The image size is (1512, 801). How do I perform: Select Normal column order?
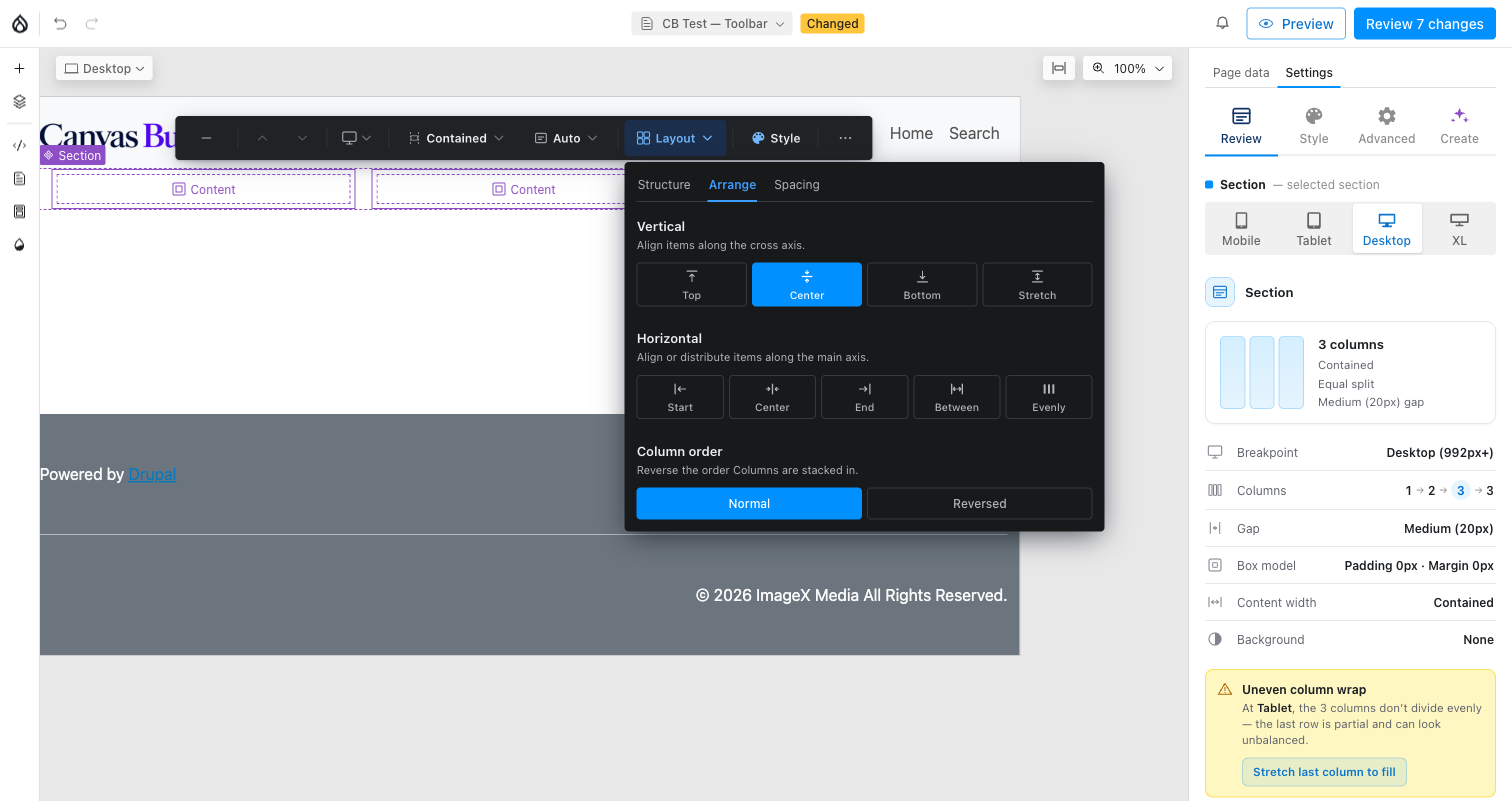pyautogui.click(x=749, y=503)
